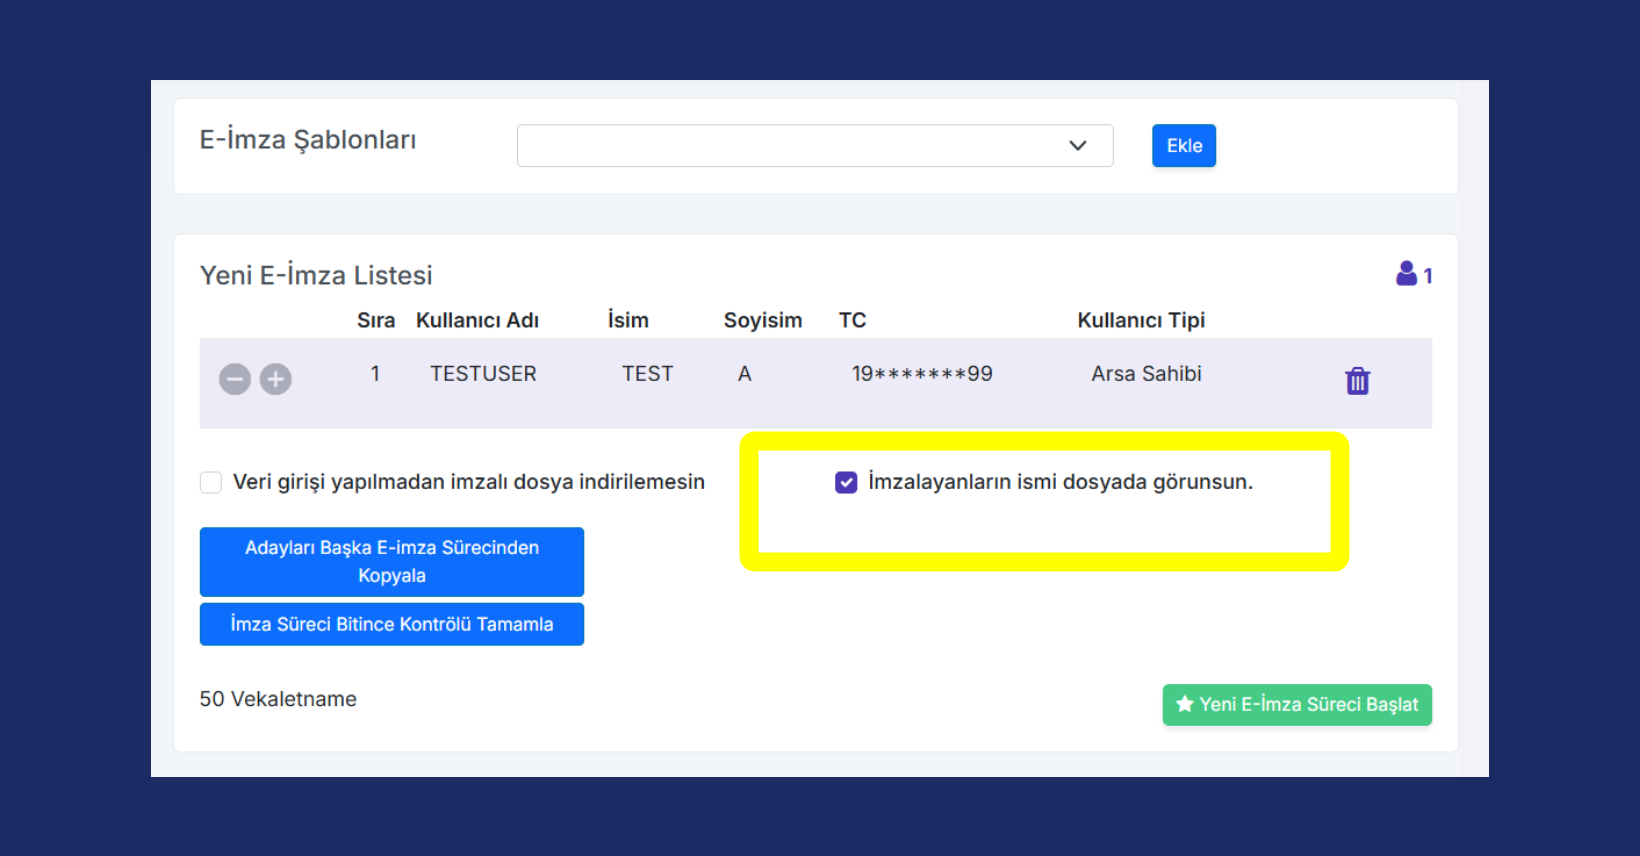
Task: Click 'İmza Süreci Bitince Kontrölü Tamamla' button
Action: (392, 624)
